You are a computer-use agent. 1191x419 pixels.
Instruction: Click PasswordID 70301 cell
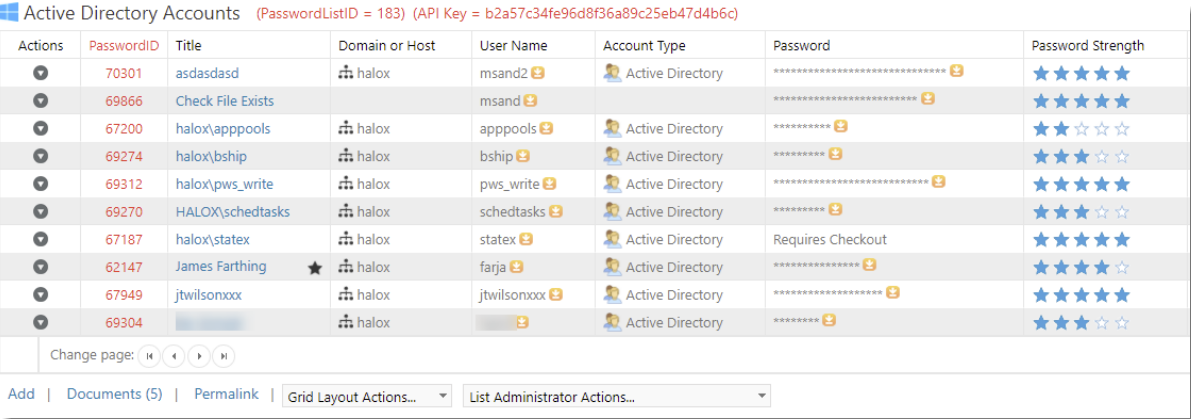[x=124, y=74]
